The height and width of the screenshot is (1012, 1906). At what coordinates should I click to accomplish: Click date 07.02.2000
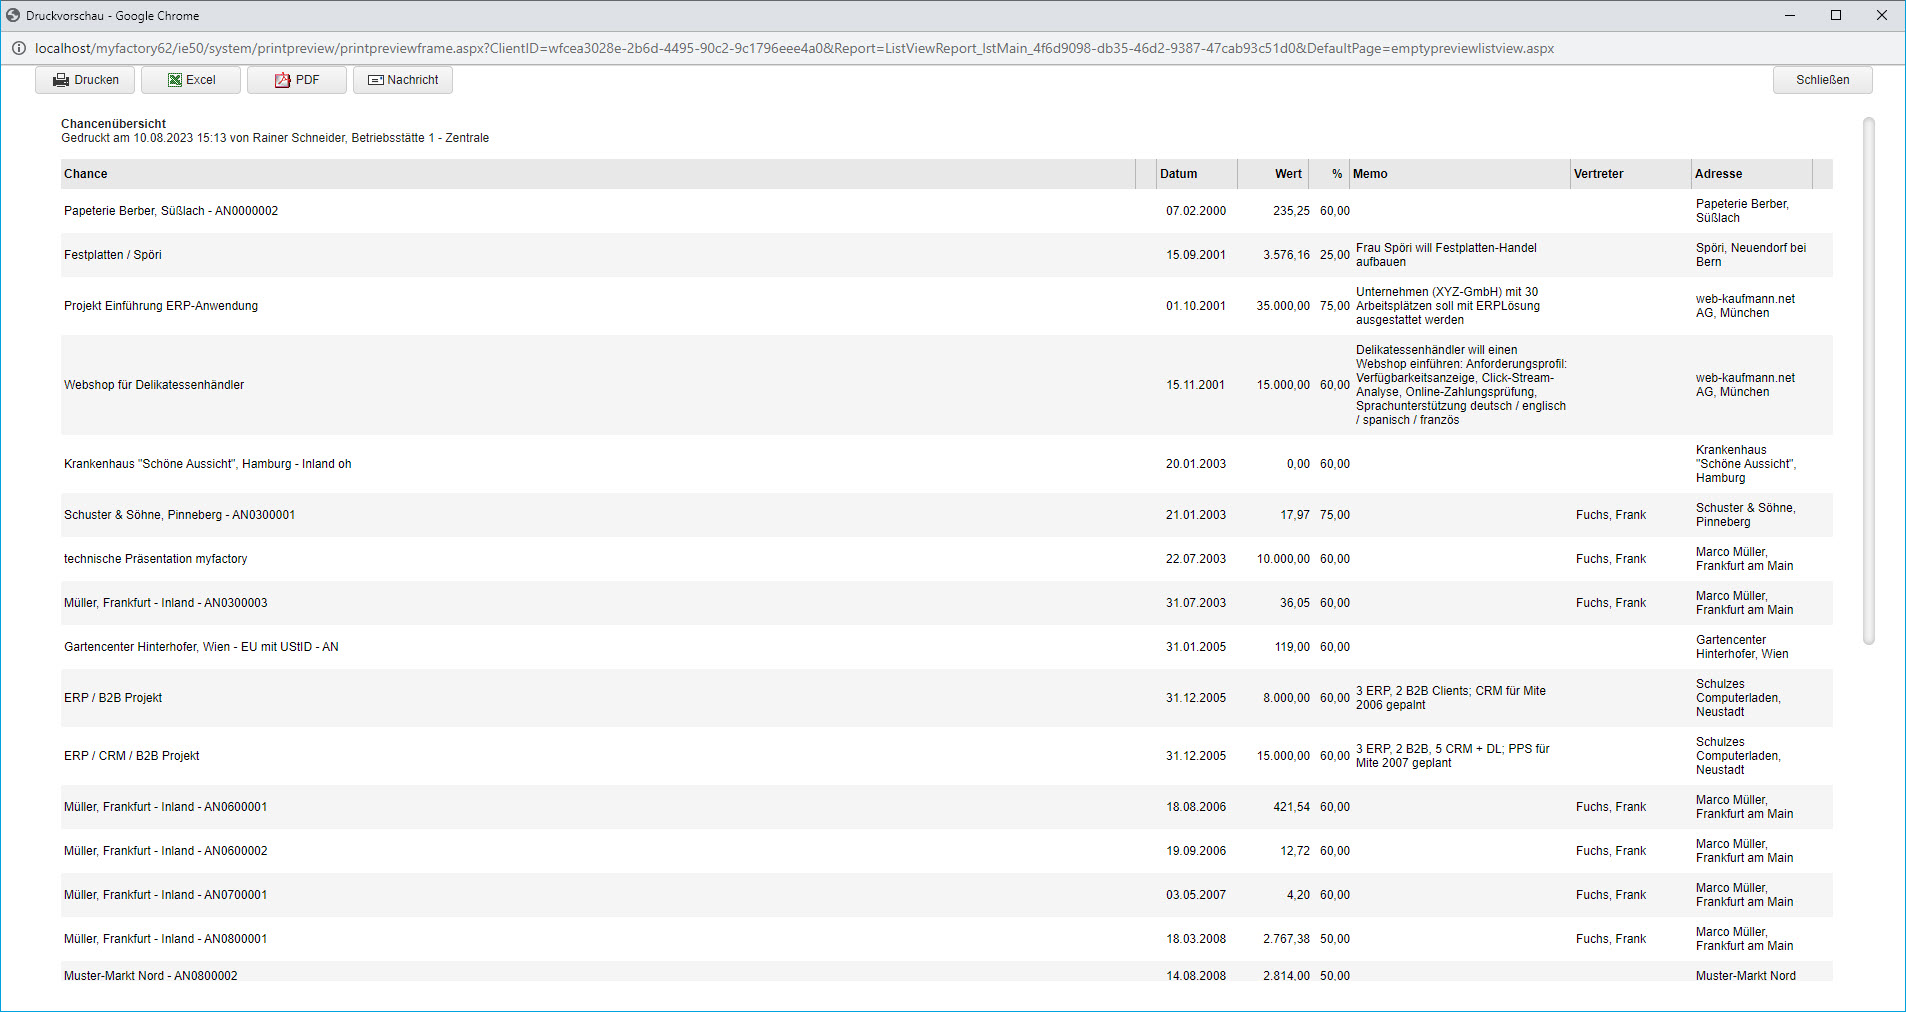point(1195,211)
